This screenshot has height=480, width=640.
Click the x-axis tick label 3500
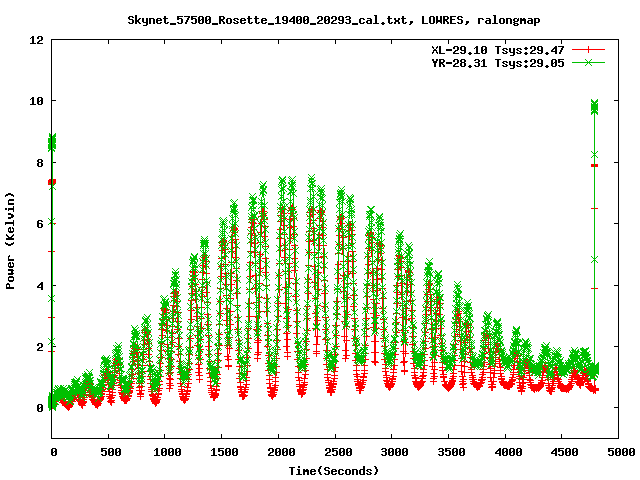[451, 452]
